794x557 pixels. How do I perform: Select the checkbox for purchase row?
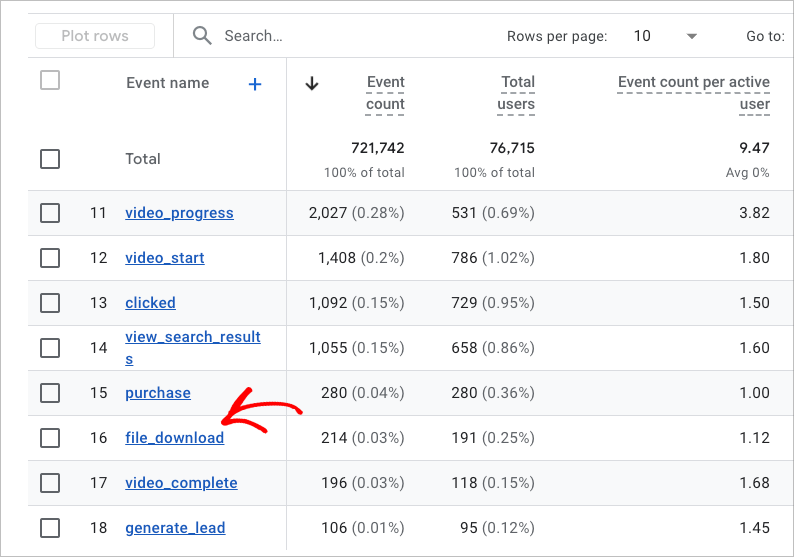click(x=50, y=393)
